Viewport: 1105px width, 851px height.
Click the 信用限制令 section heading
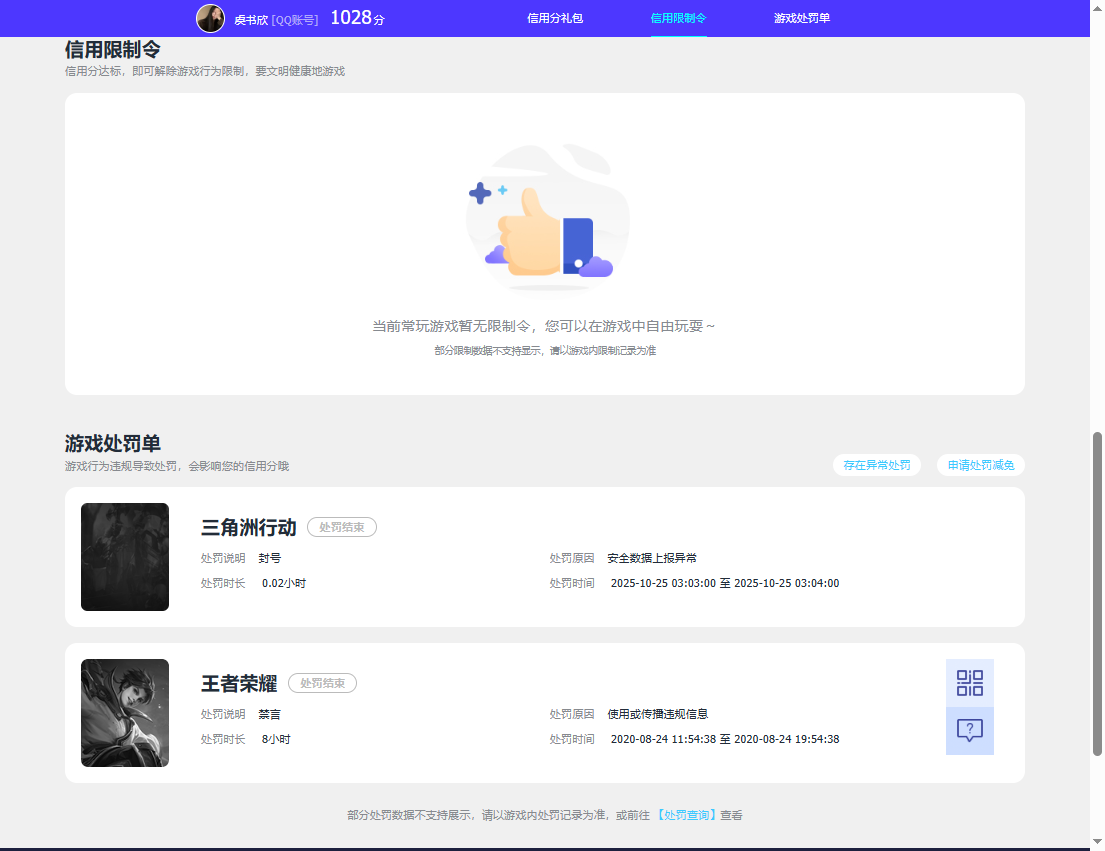coord(113,50)
